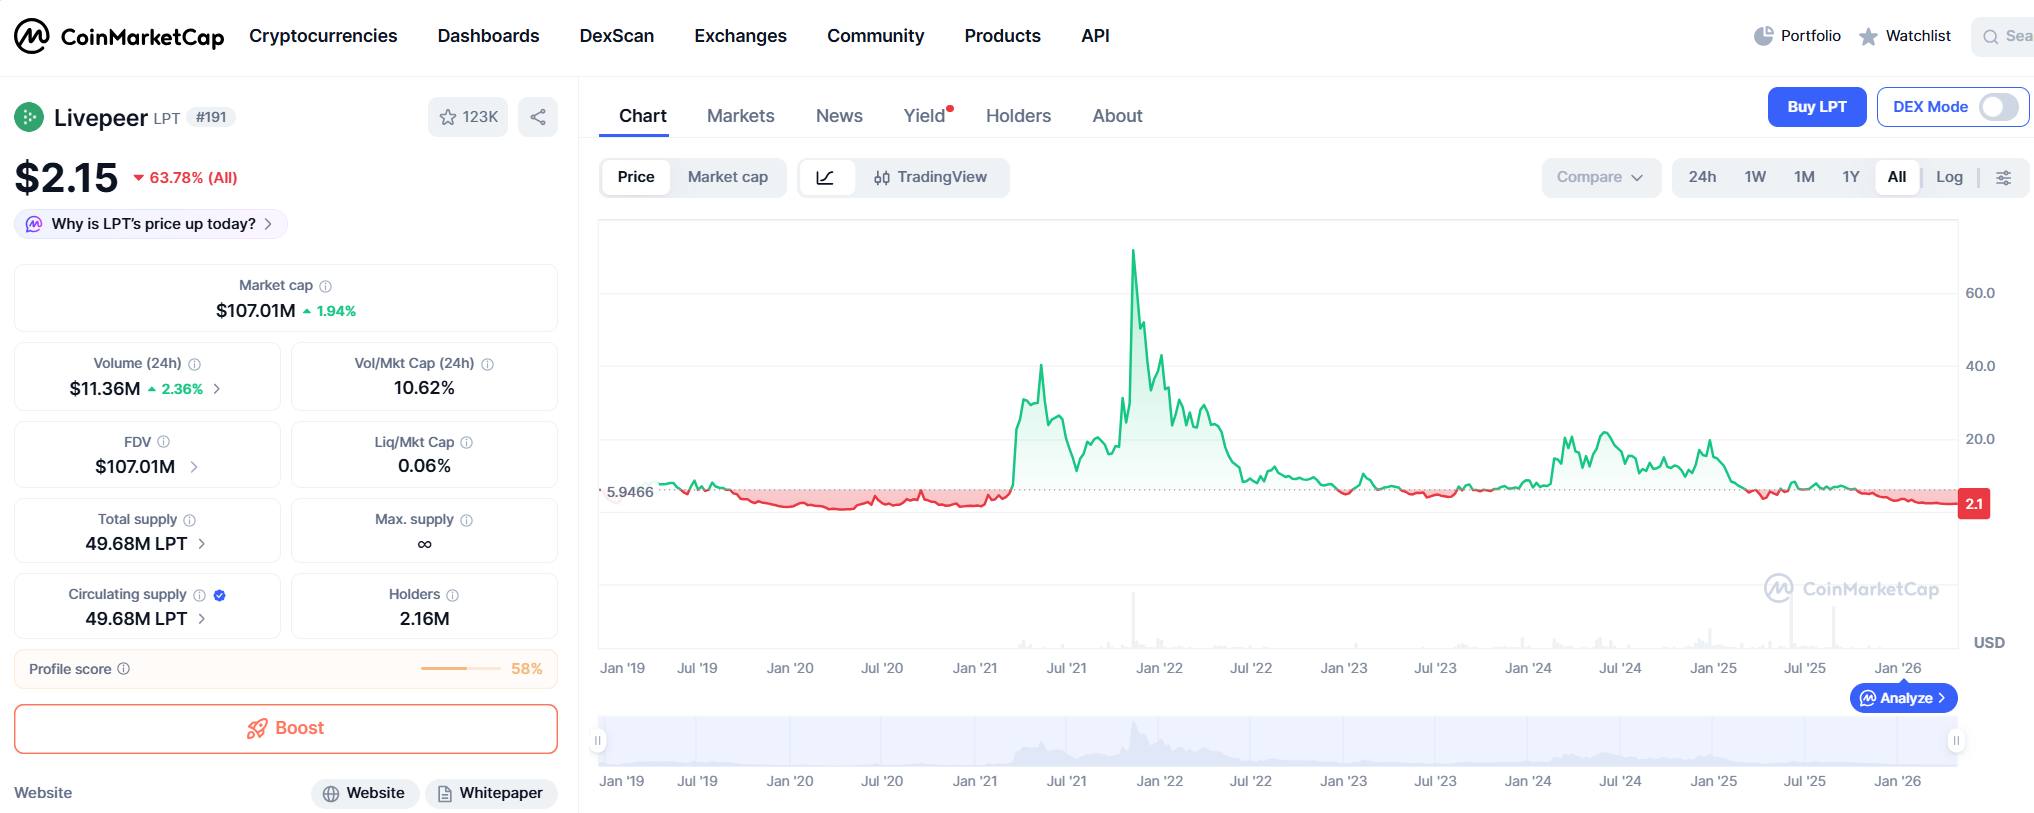The width and height of the screenshot is (2034, 813).
Task: Select All time range
Action: (1897, 177)
